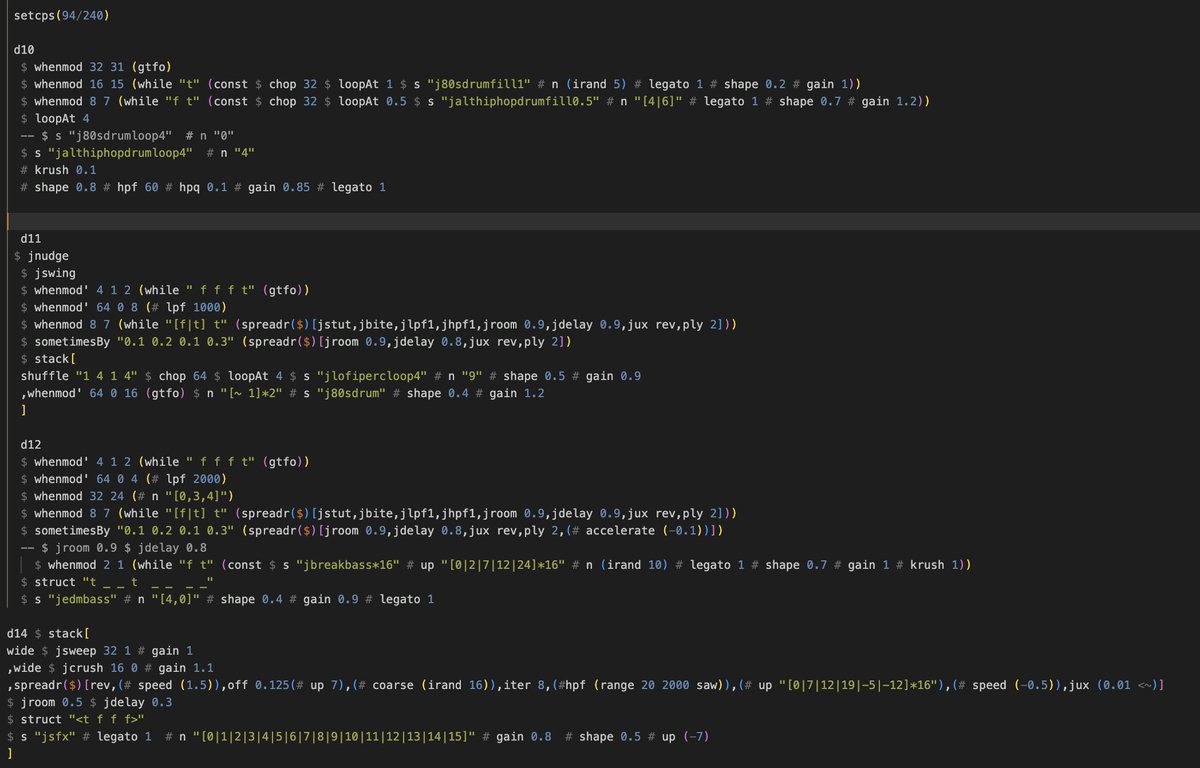Click the "jnudge" line

[x=42, y=256]
